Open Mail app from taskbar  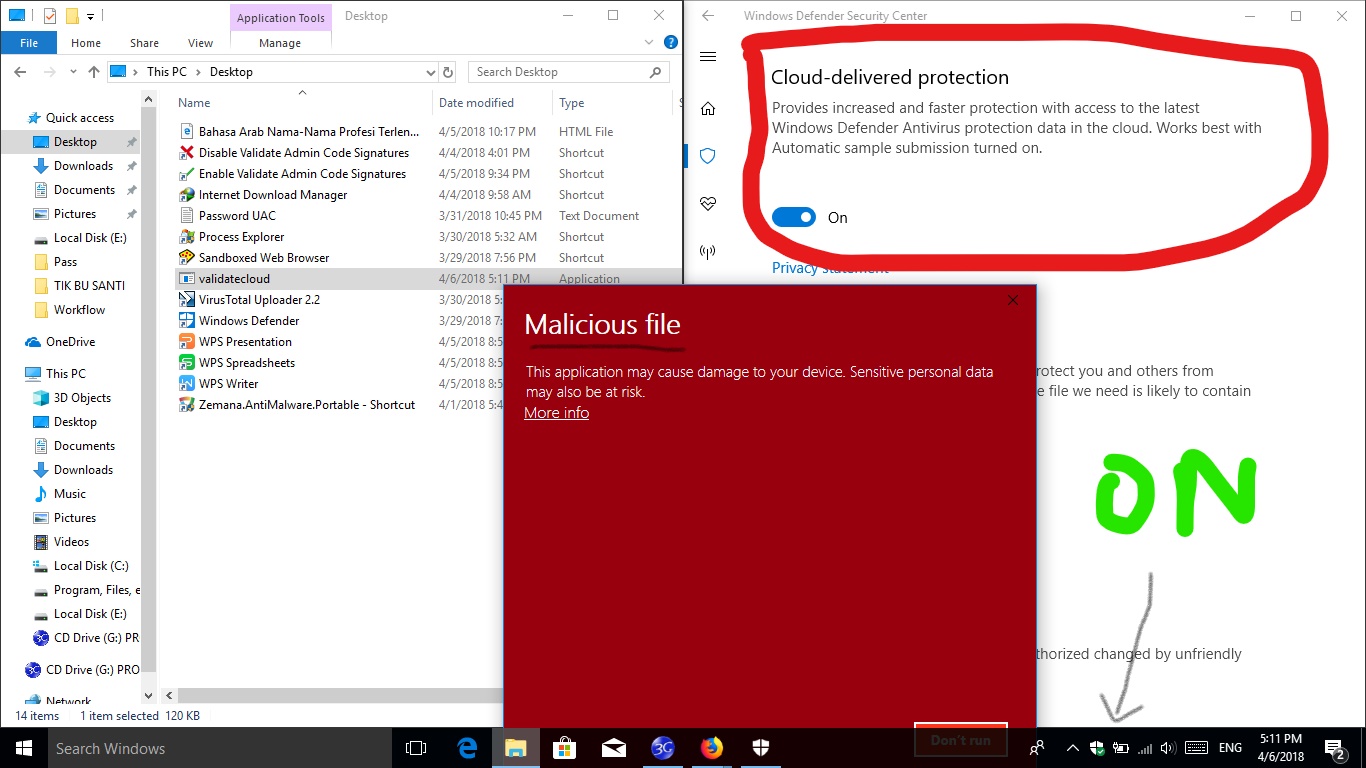[614, 748]
